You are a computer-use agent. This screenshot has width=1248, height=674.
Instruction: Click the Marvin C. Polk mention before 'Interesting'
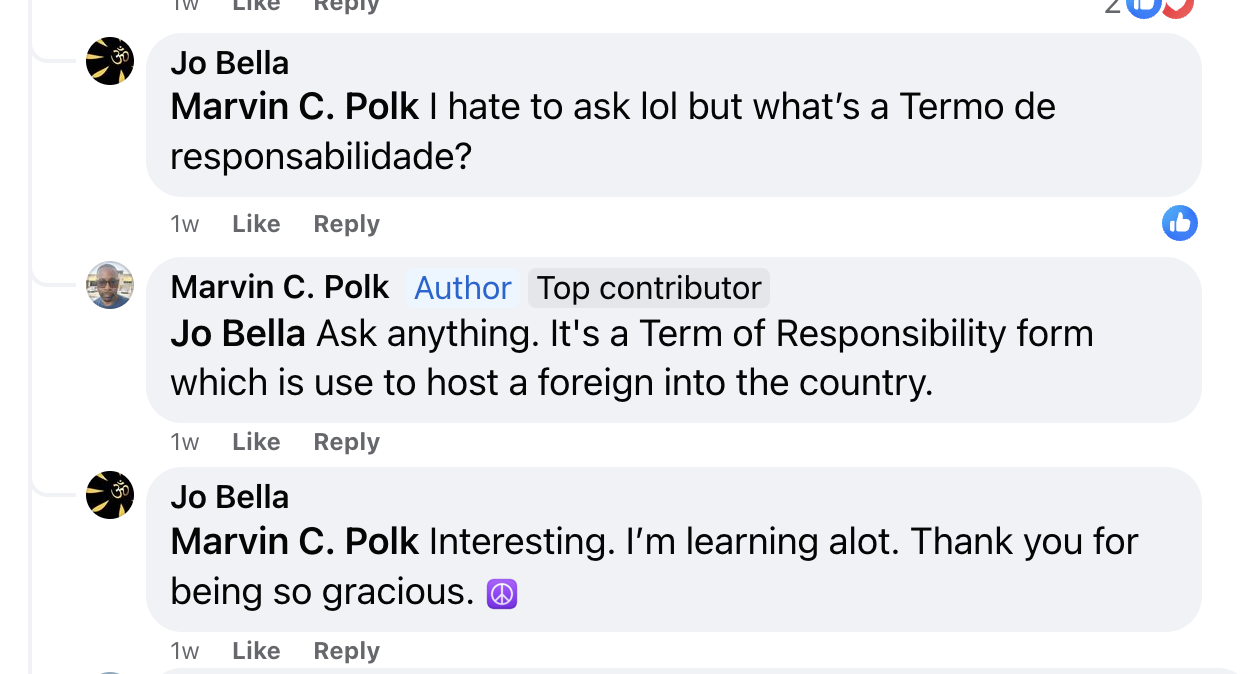tap(294, 542)
